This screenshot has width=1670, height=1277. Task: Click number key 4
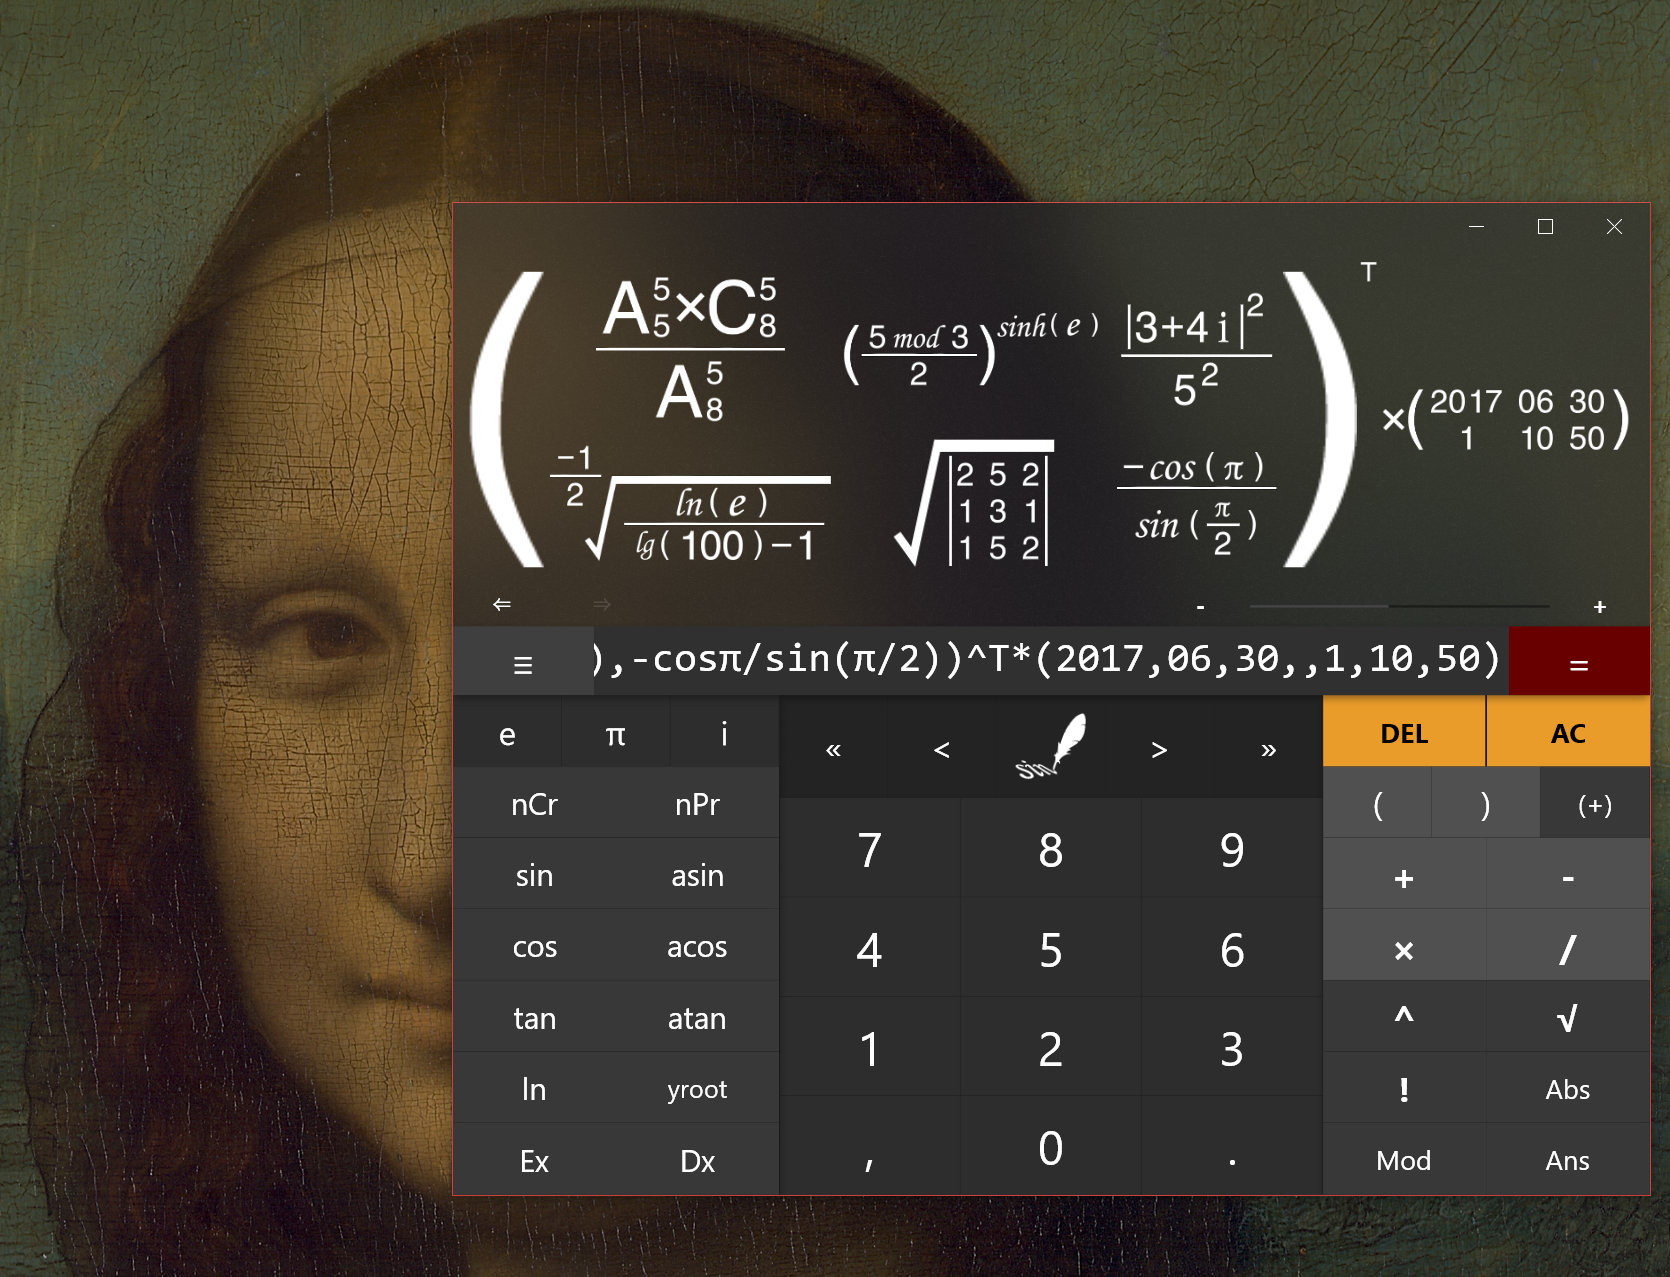point(869,949)
